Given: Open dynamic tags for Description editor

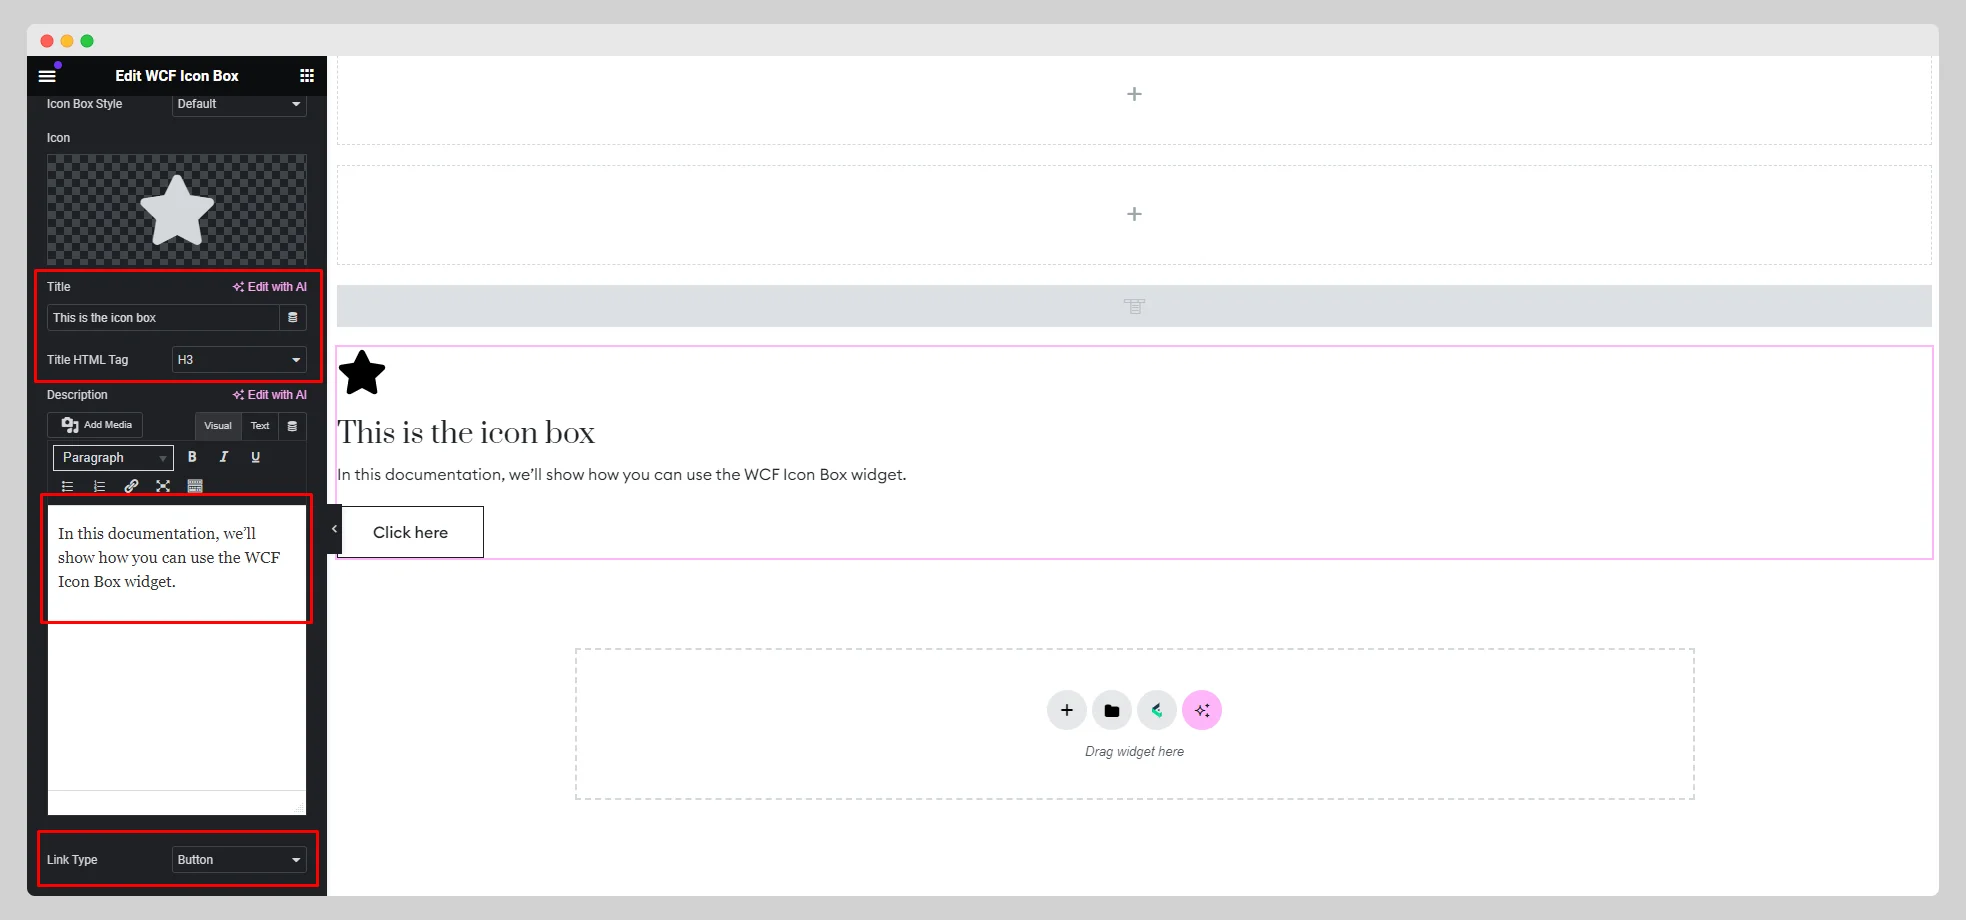Looking at the screenshot, I should 293,426.
